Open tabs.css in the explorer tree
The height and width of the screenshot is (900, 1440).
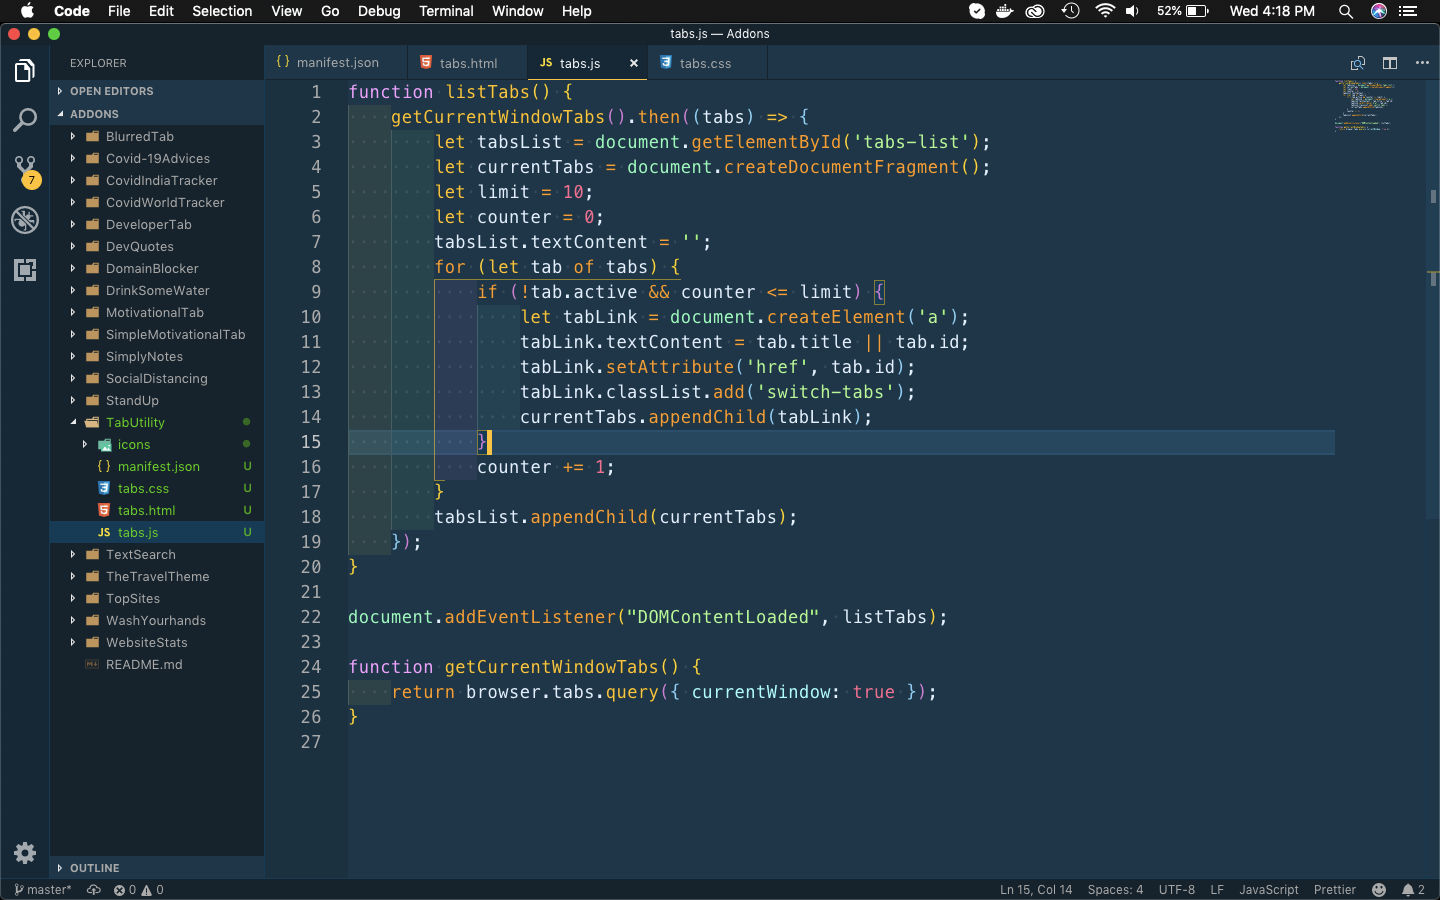(x=157, y=488)
